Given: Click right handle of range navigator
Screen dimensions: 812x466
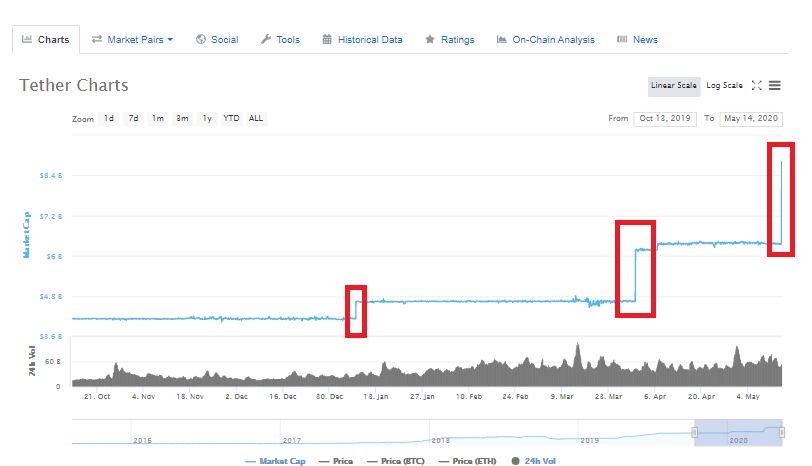Looking at the screenshot, I should [782, 432].
